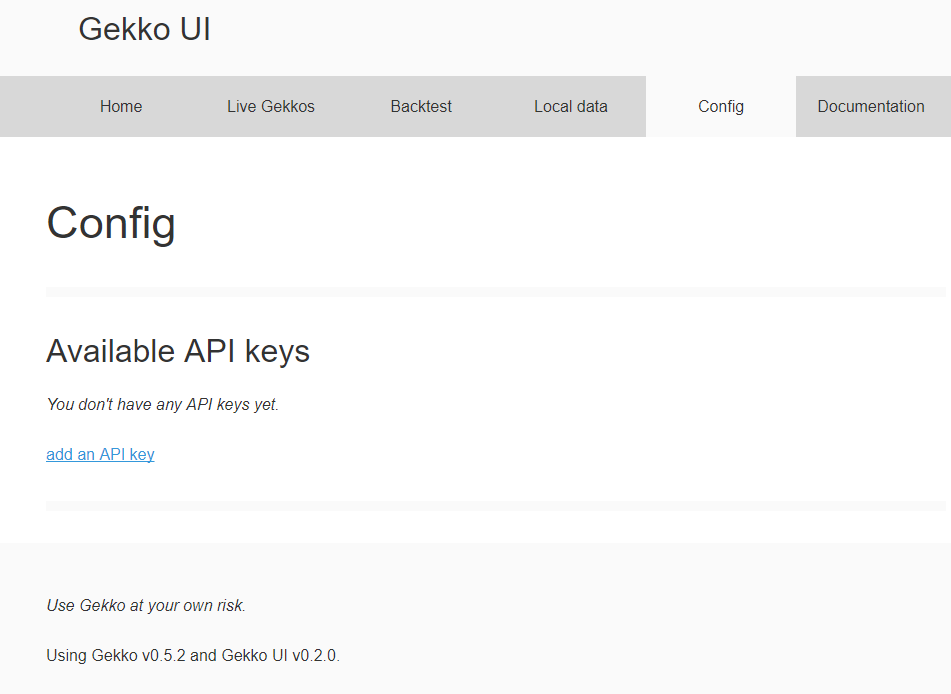Switch to the Live Gekkos tab
The image size is (951, 694).
(271, 107)
